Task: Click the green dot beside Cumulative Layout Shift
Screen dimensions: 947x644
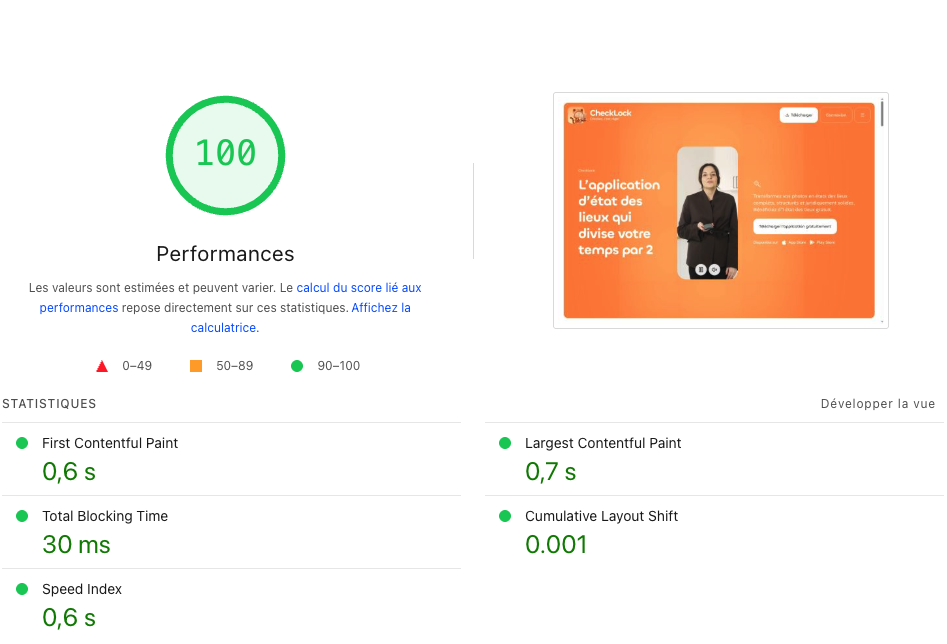Action: [x=505, y=516]
